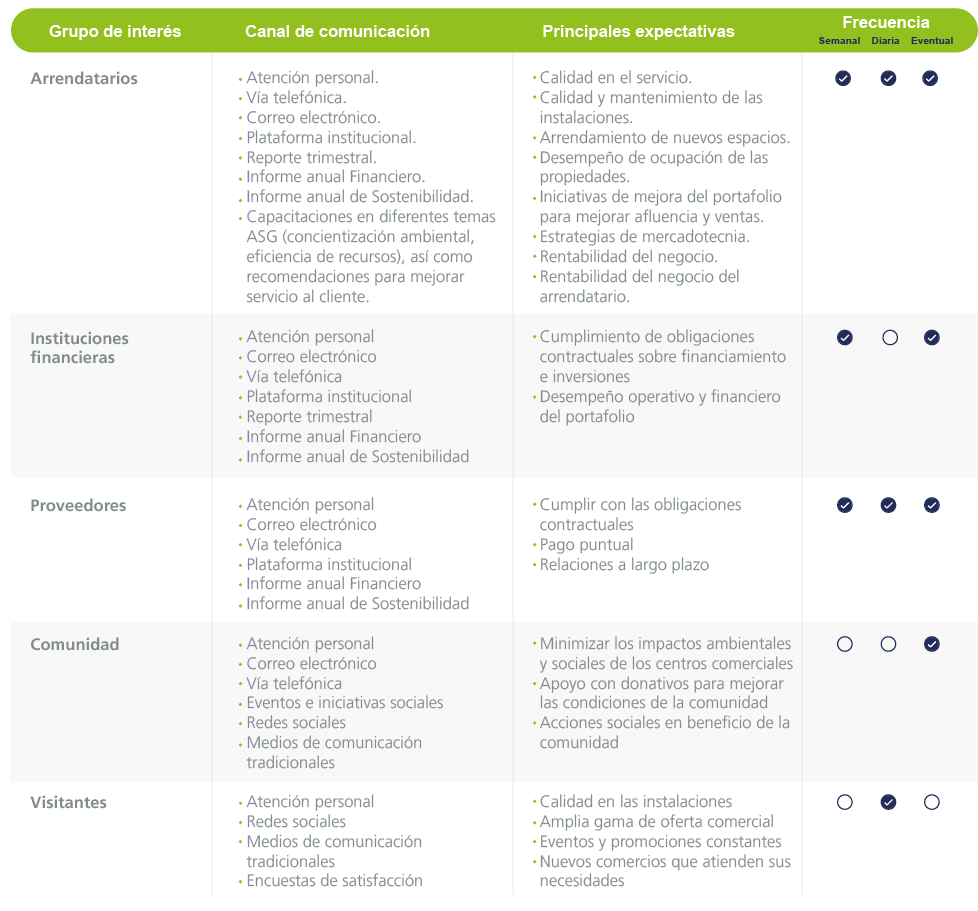Click the Principales expectativas column header
This screenshot has height=911, width=978.
(638, 31)
